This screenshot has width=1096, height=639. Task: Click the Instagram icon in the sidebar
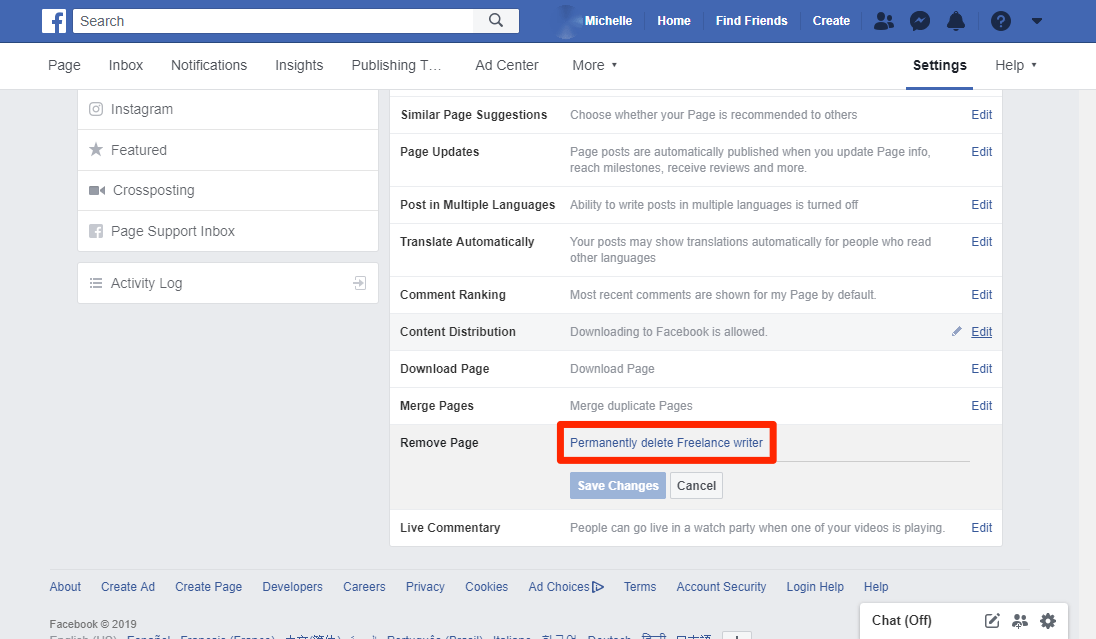[x=96, y=109]
